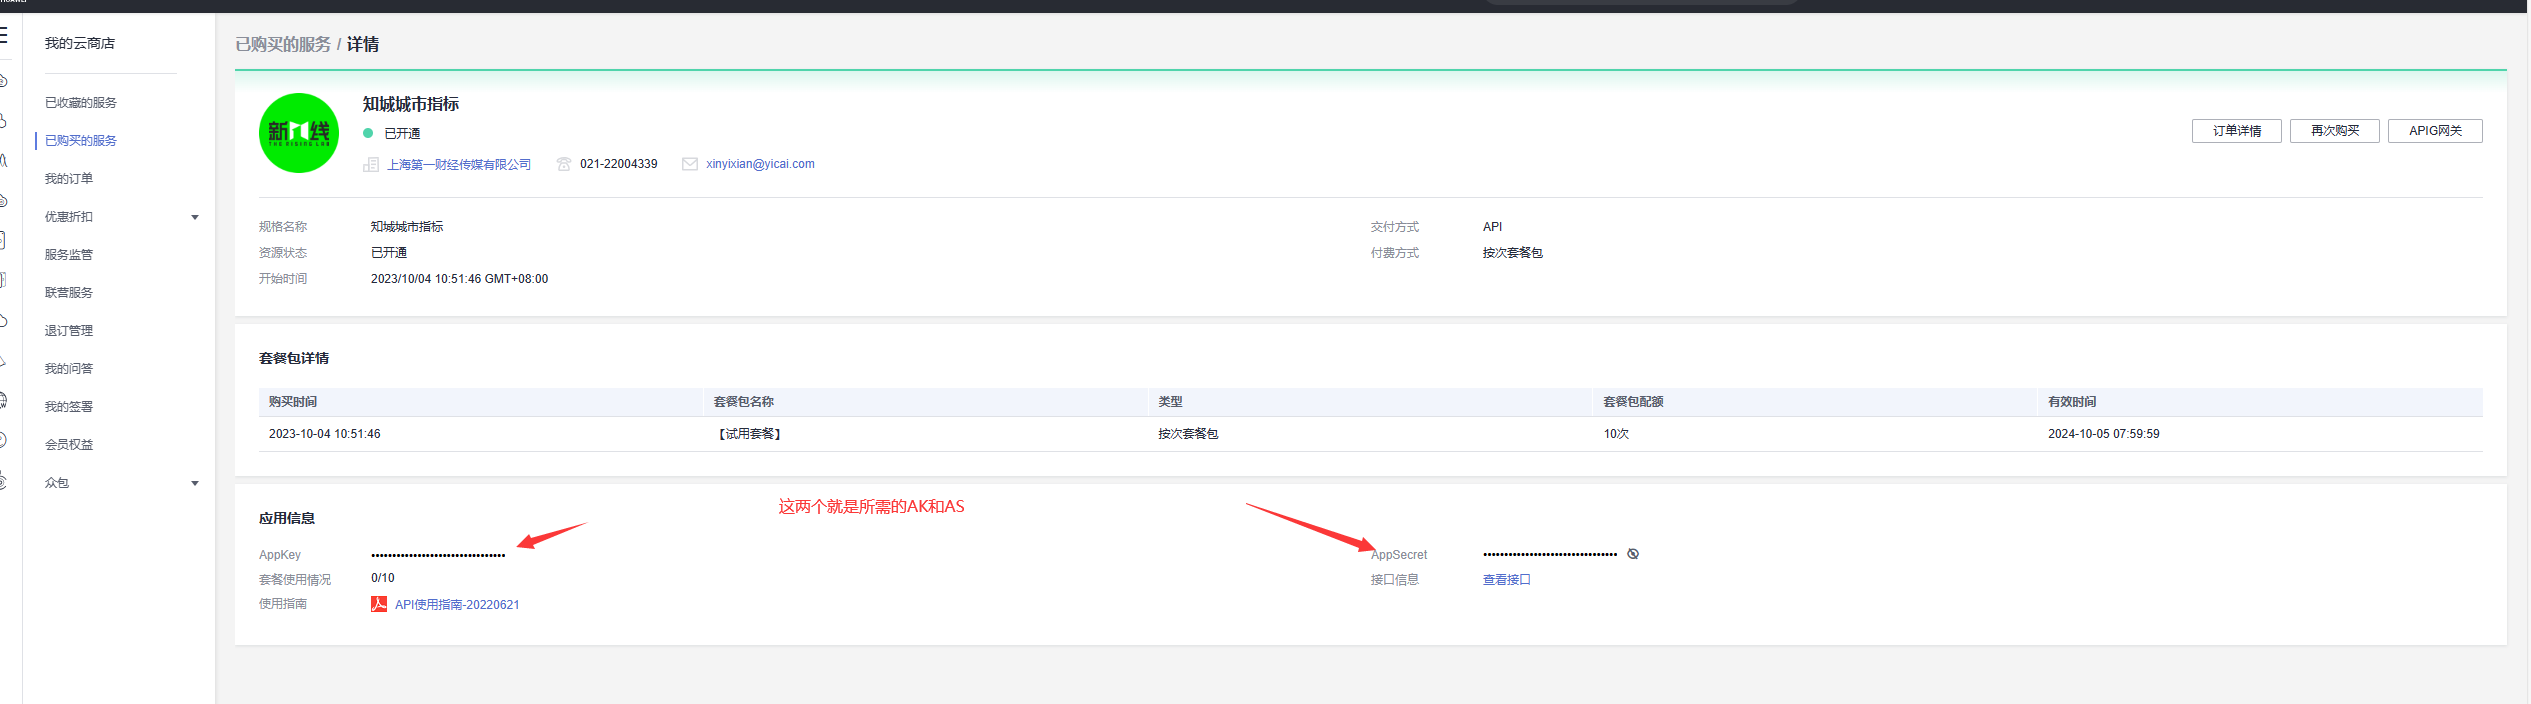Click the start time 2023/10/04 10:51:46 GMT+08:00
The width and height of the screenshot is (2531, 704).
click(x=460, y=279)
